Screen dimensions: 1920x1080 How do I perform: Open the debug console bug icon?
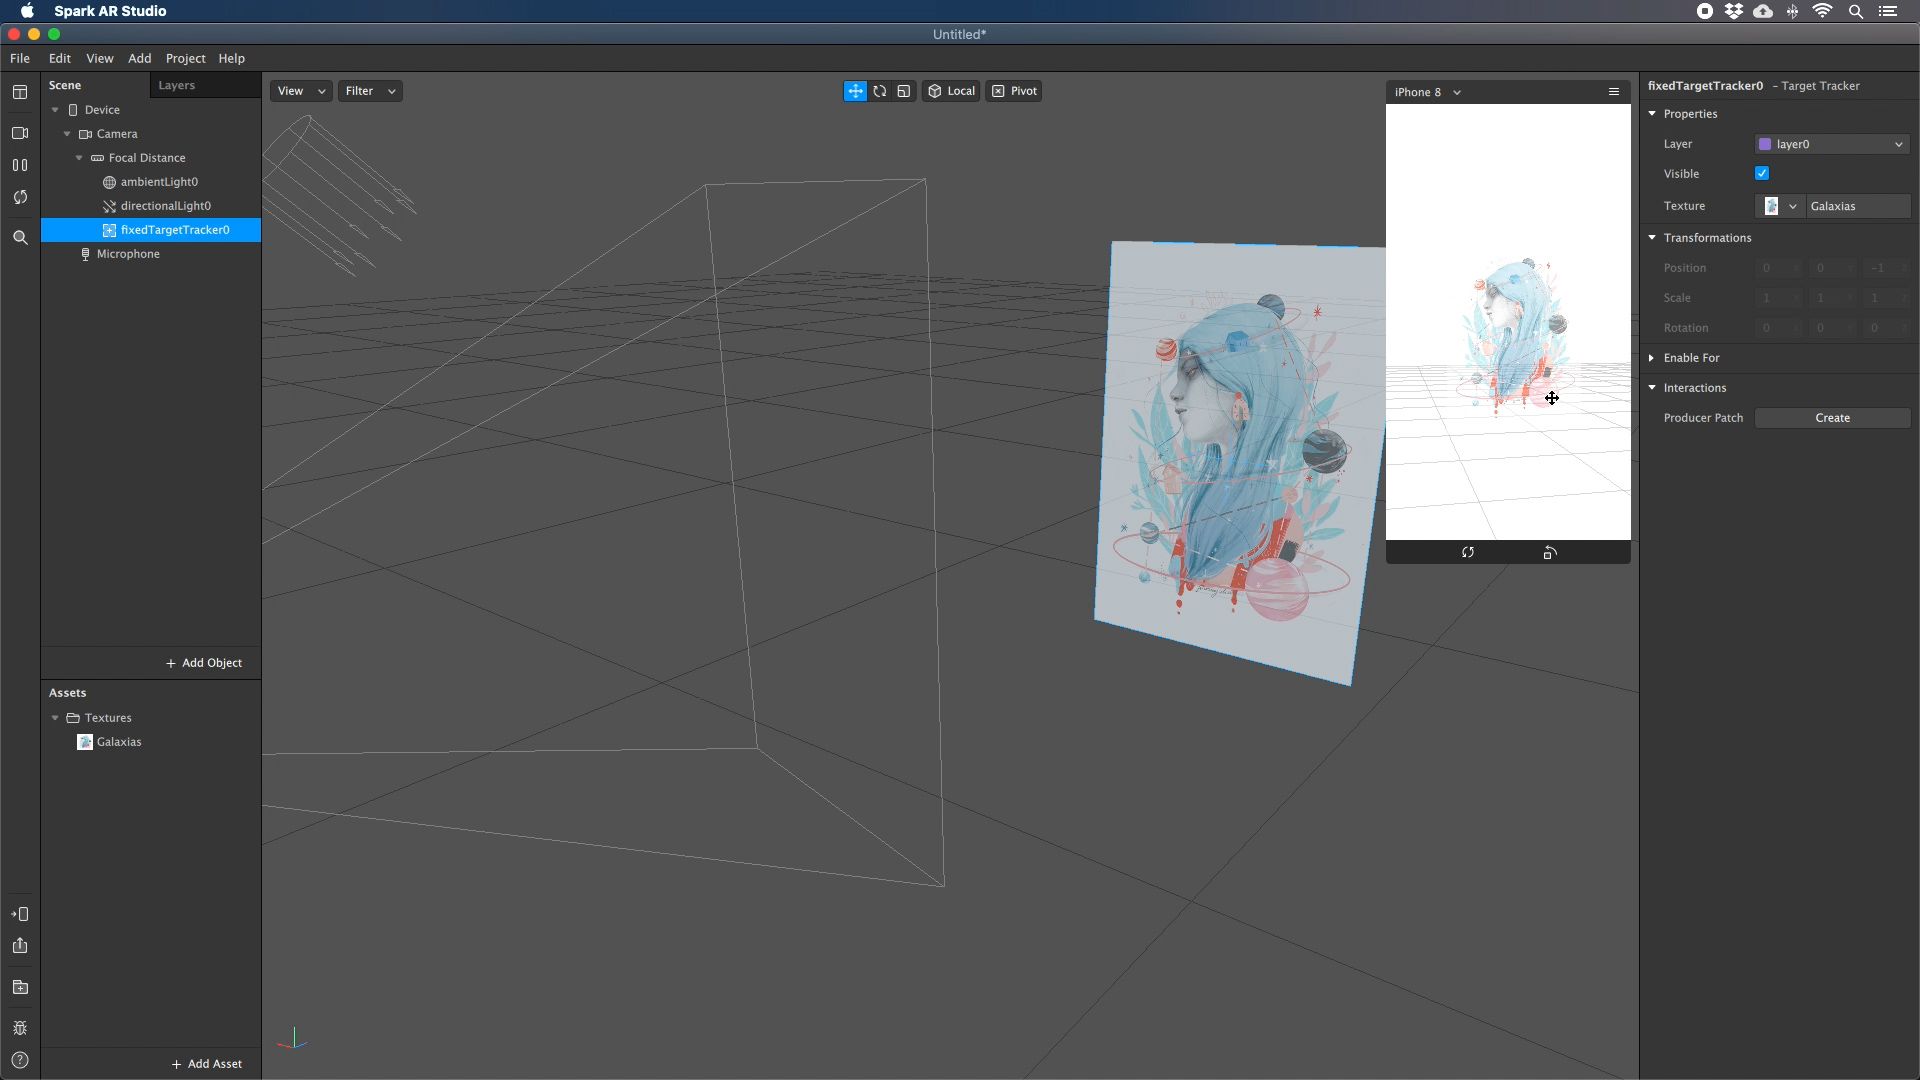[x=20, y=1028]
